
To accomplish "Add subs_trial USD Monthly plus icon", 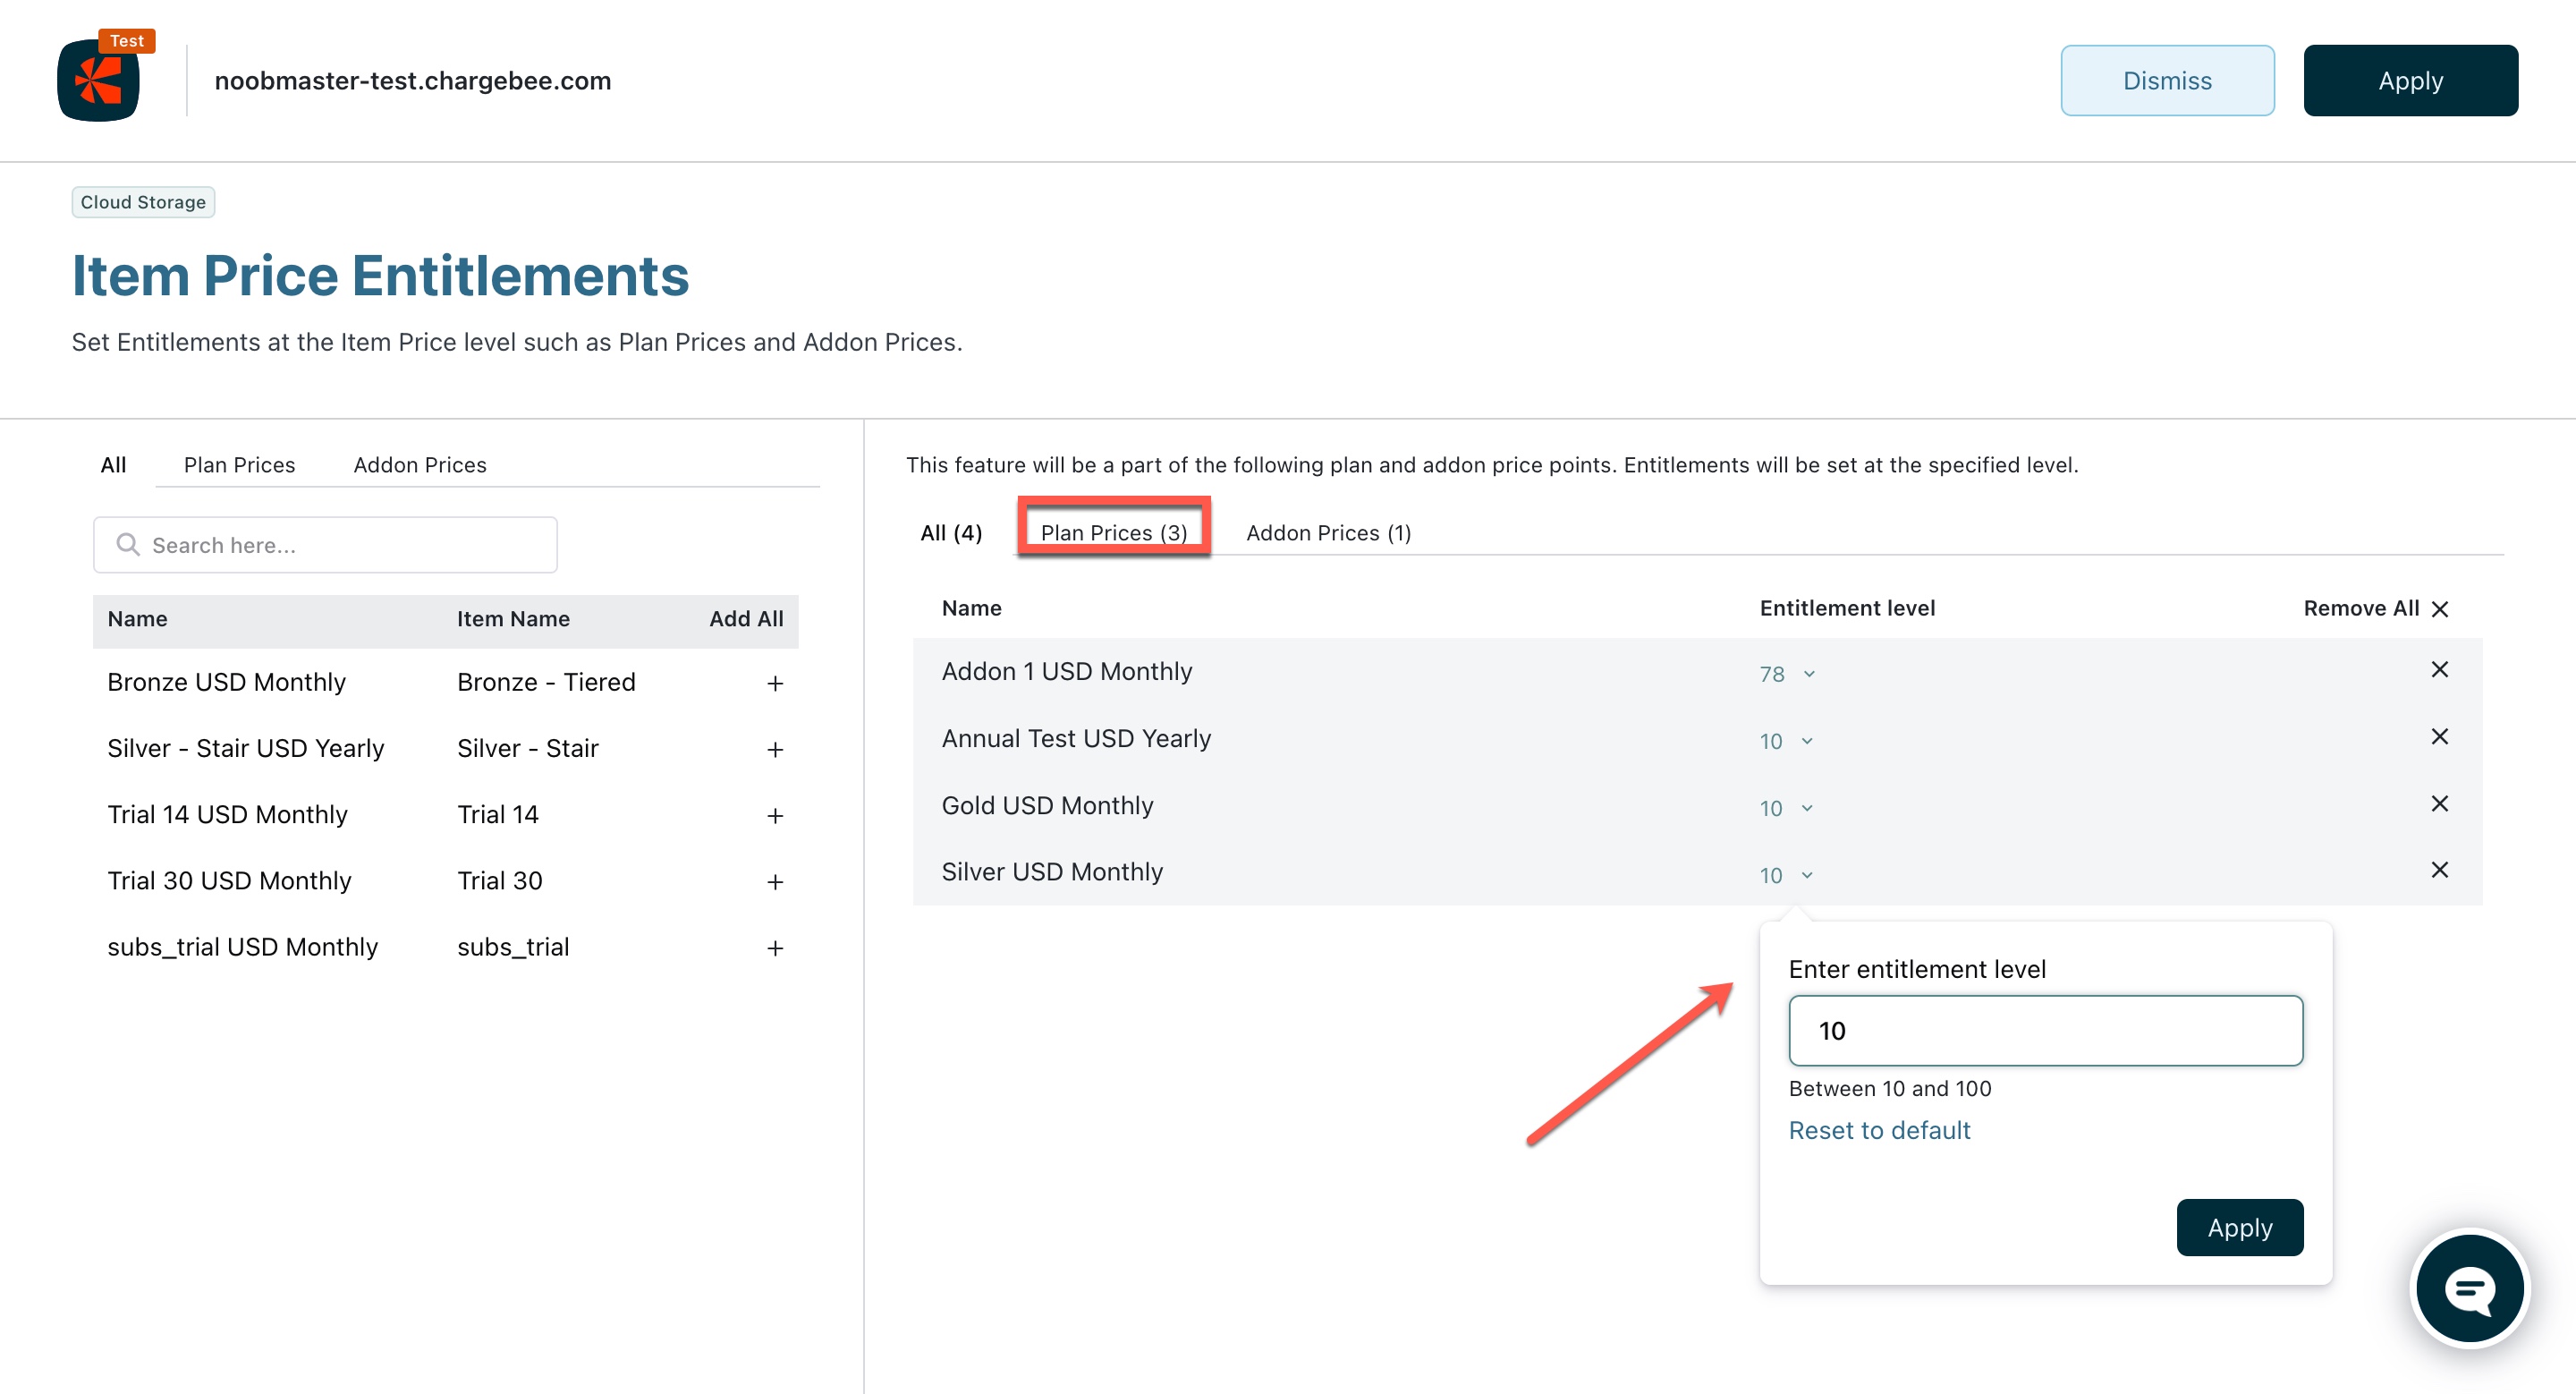I will (774, 948).
